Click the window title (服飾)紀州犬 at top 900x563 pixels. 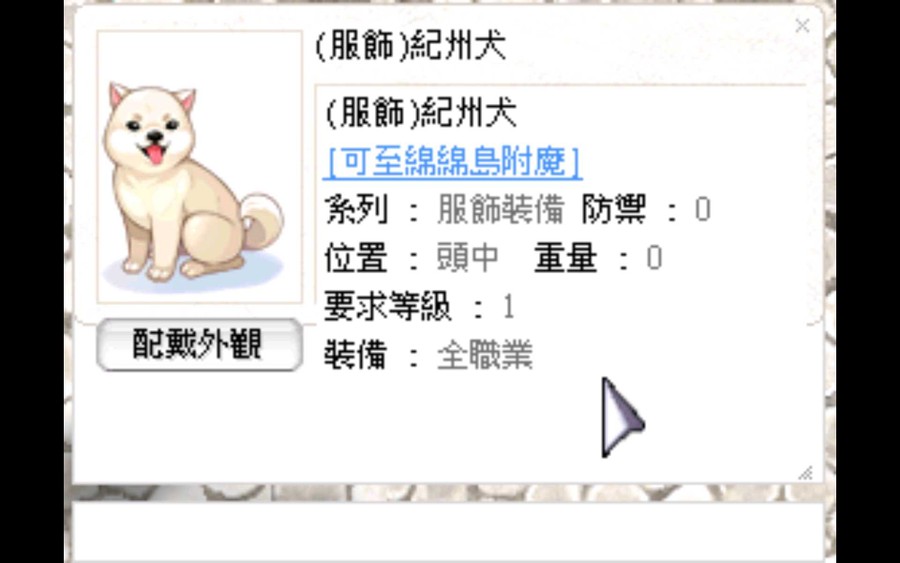pos(411,45)
